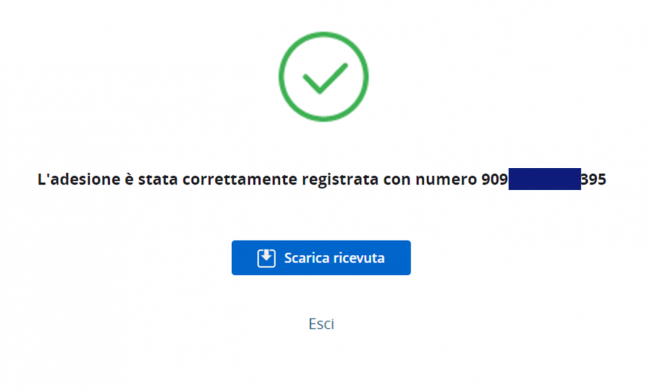Select the blue redacted block in the number
The image size is (650, 390).
click(545, 179)
